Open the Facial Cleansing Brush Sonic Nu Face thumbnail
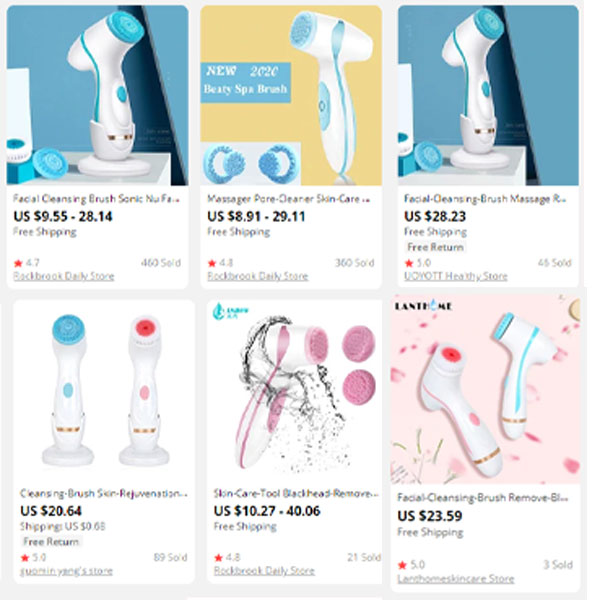This screenshot has width=600, height=600. (97, 95)
